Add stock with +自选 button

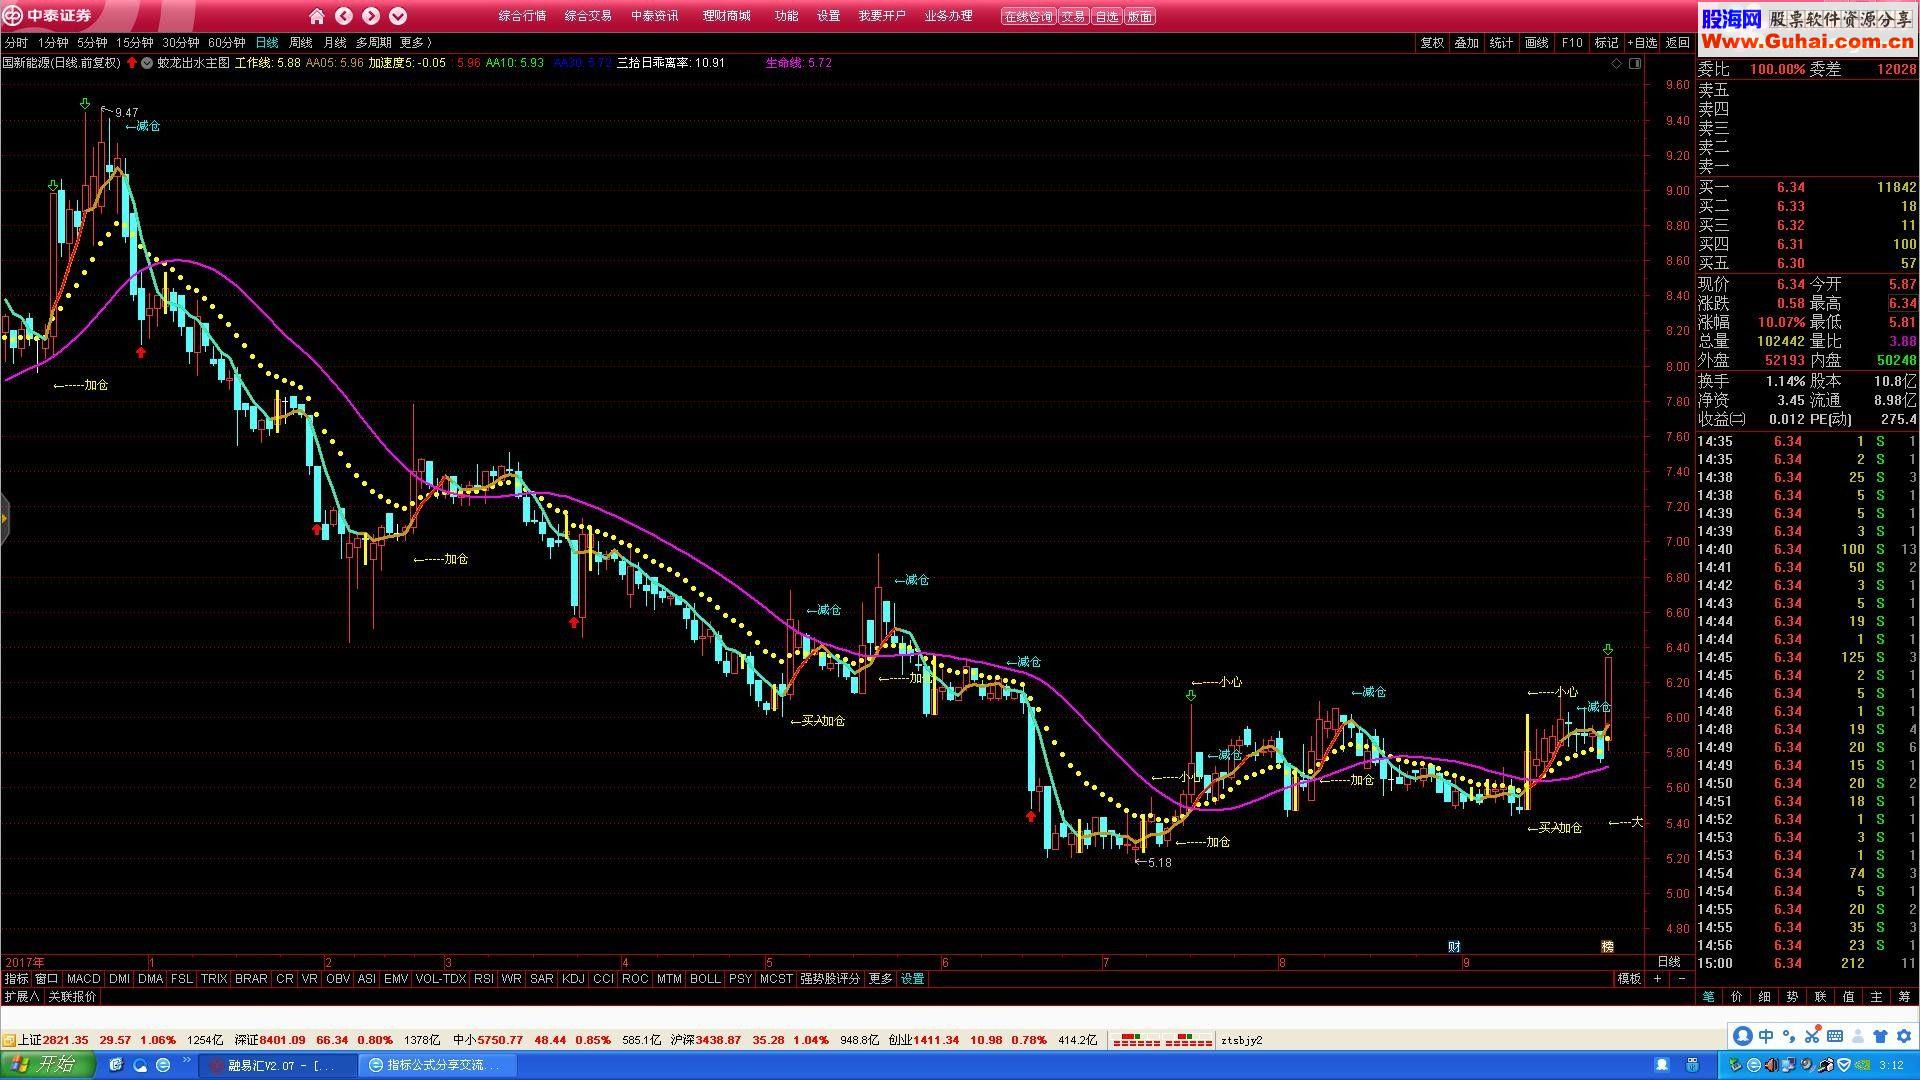click(x=1643, y=43)
